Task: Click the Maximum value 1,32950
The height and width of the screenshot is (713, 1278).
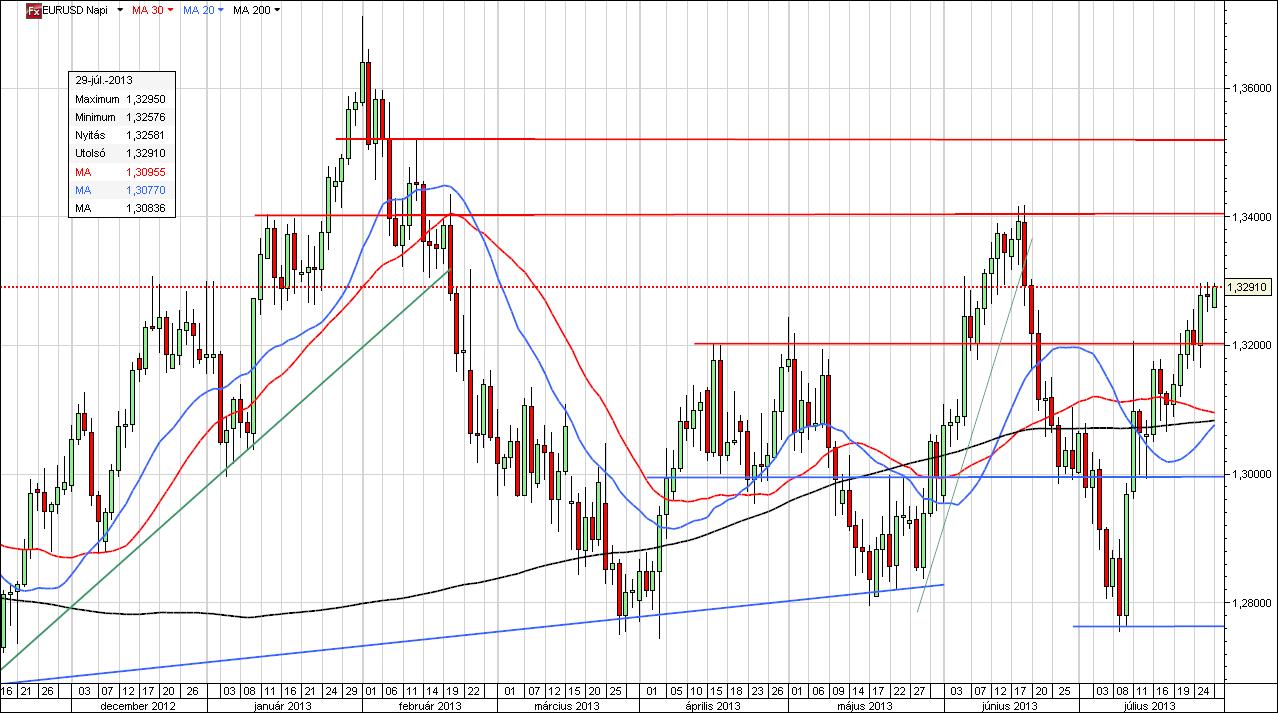Action: tap(145, 99)
